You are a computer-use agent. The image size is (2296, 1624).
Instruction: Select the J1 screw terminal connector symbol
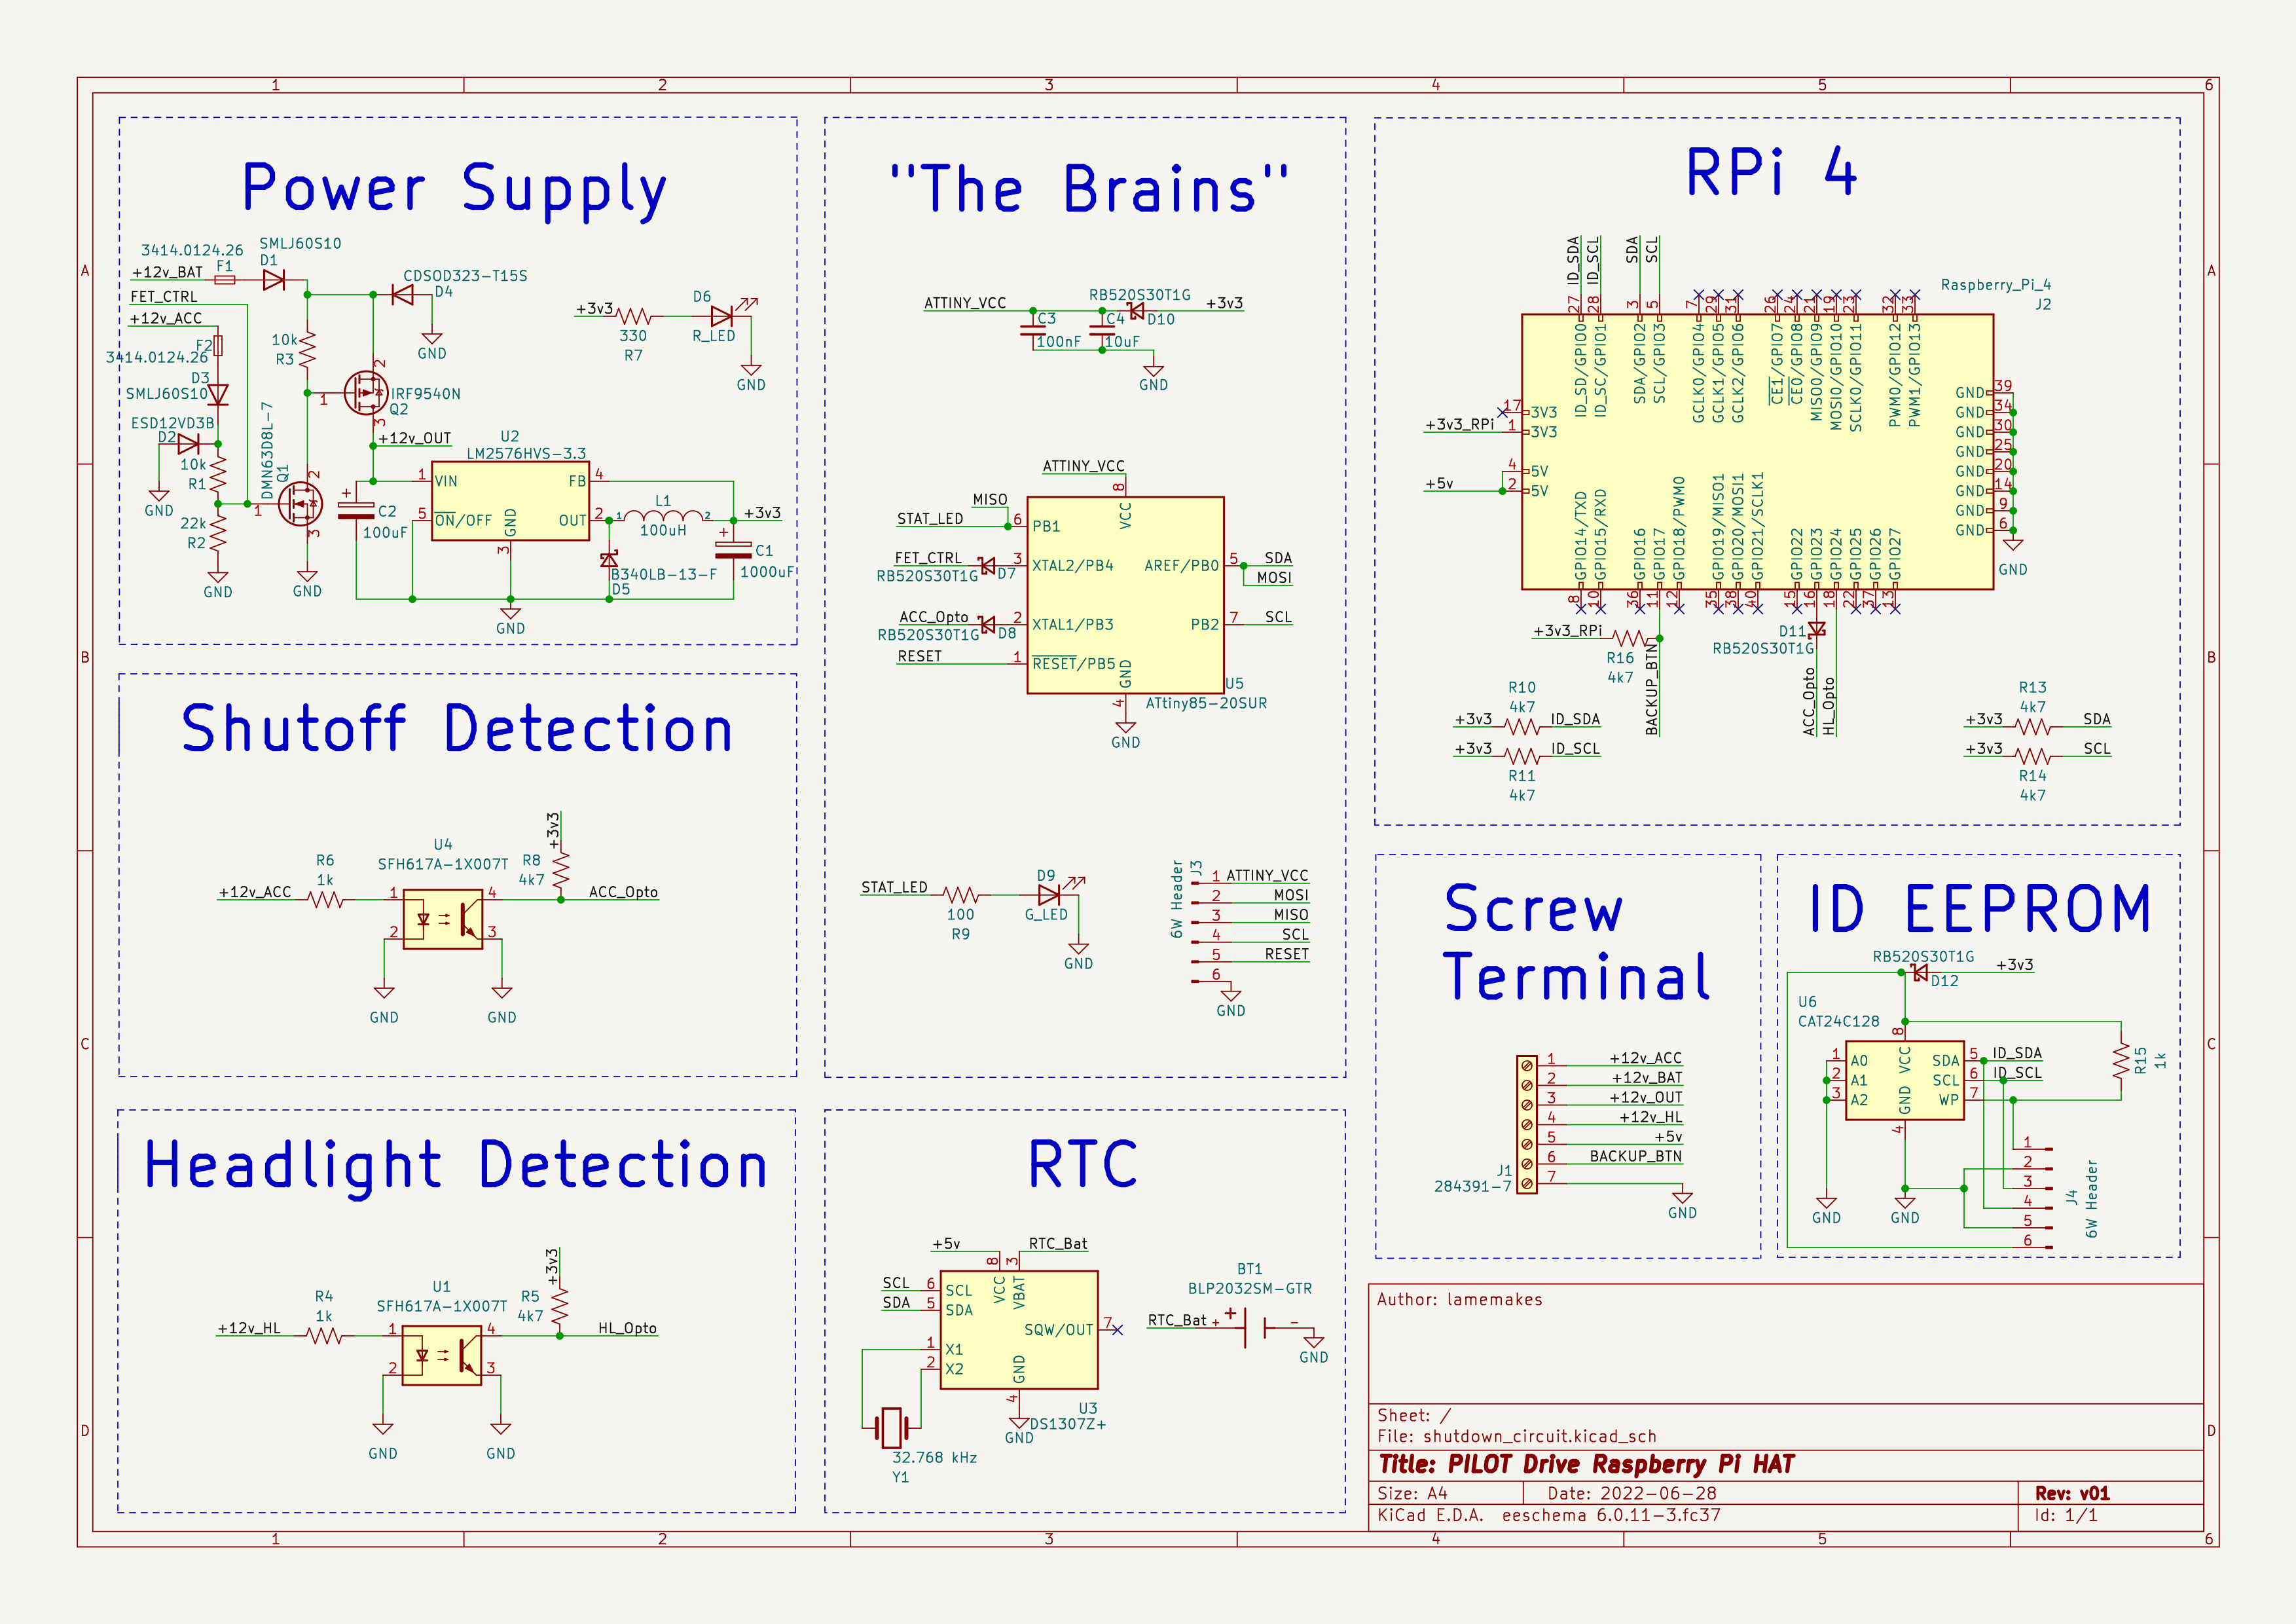[1526, 1124]
